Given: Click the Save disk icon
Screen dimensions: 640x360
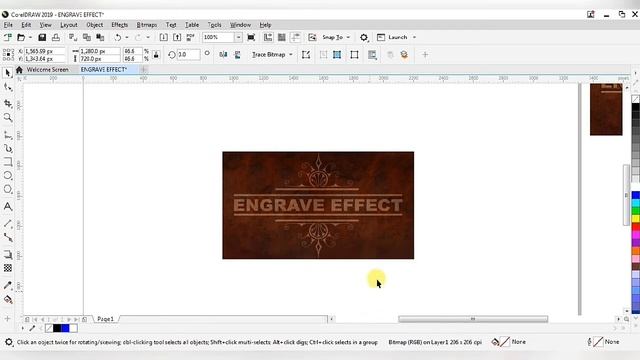Looking at the screenshot, I should [42, 37].
